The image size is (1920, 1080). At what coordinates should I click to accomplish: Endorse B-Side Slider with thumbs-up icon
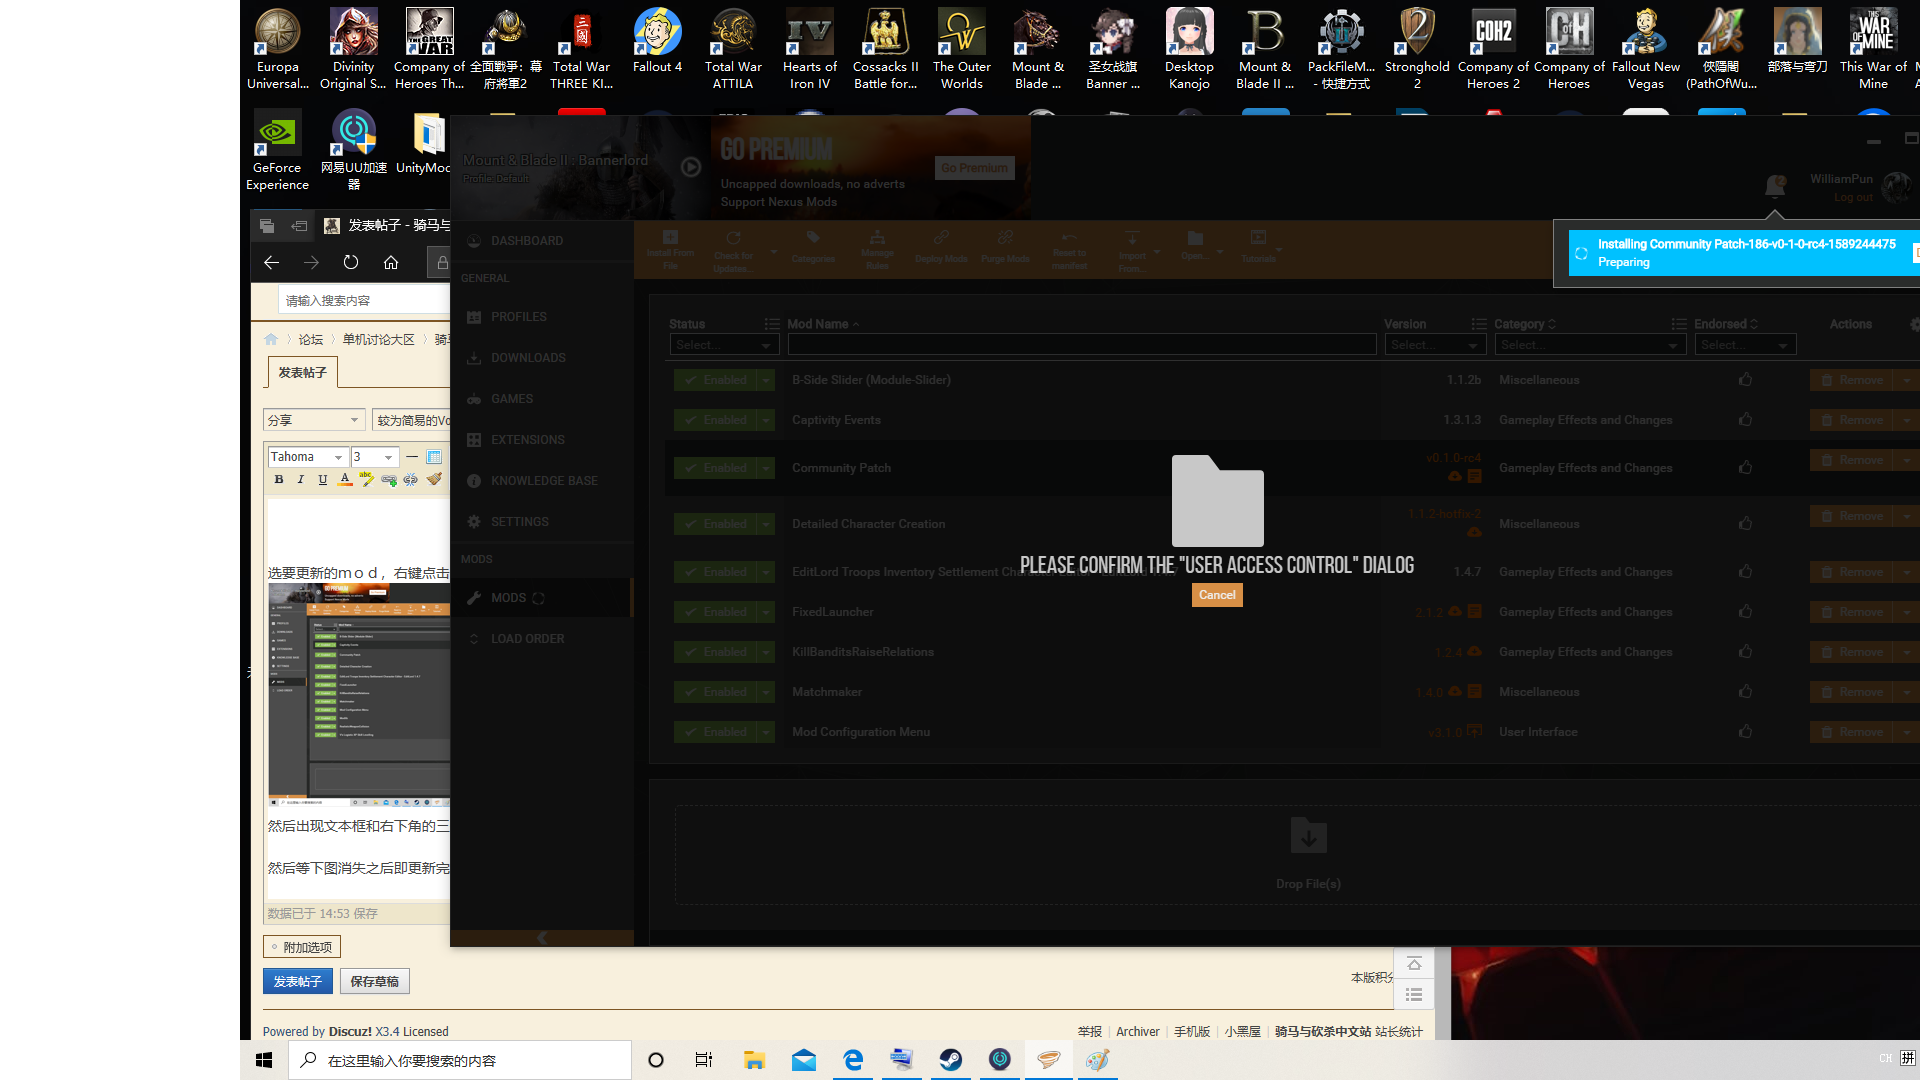(x=1745, y=380)
